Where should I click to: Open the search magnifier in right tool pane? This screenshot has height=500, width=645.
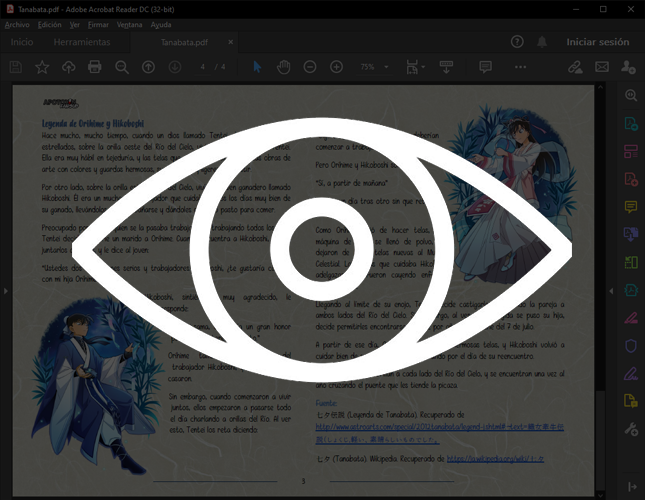tap(631, 95)
